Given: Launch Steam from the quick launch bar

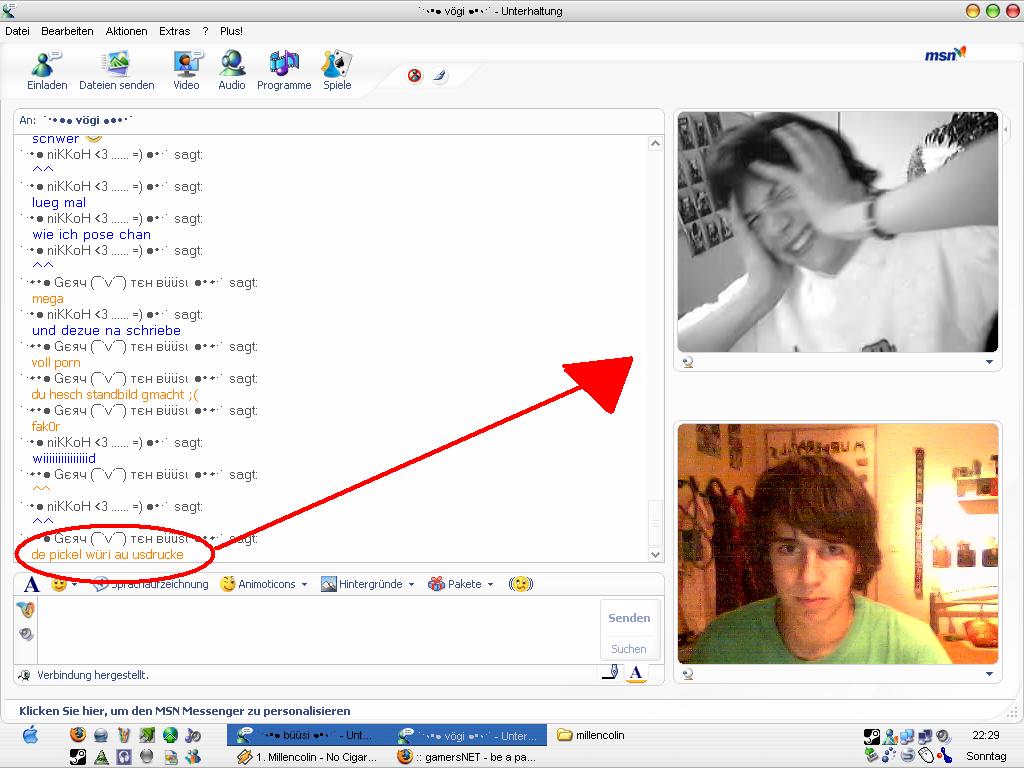Looking at the screenshot, I should (78, 757).
